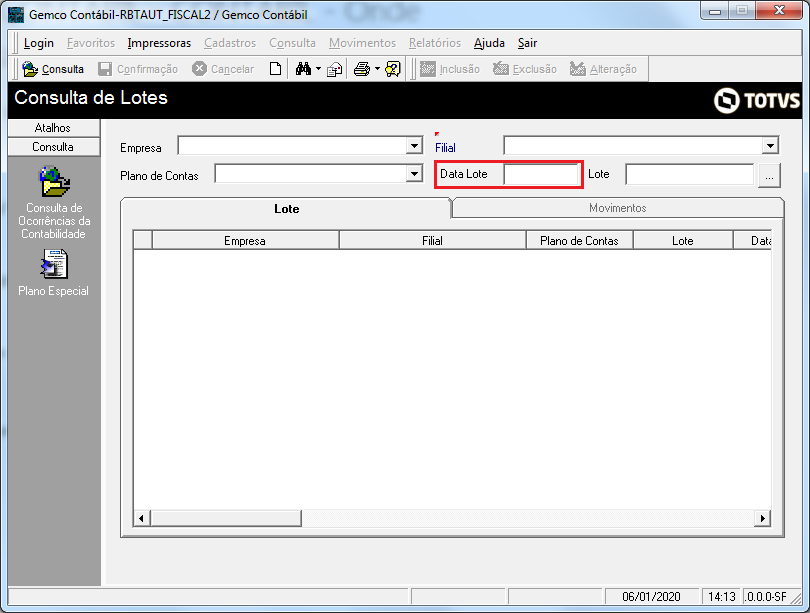Screen dimensions: 810x613
Task: Switch to the Movimentos tab
Action: coord(618,208)
